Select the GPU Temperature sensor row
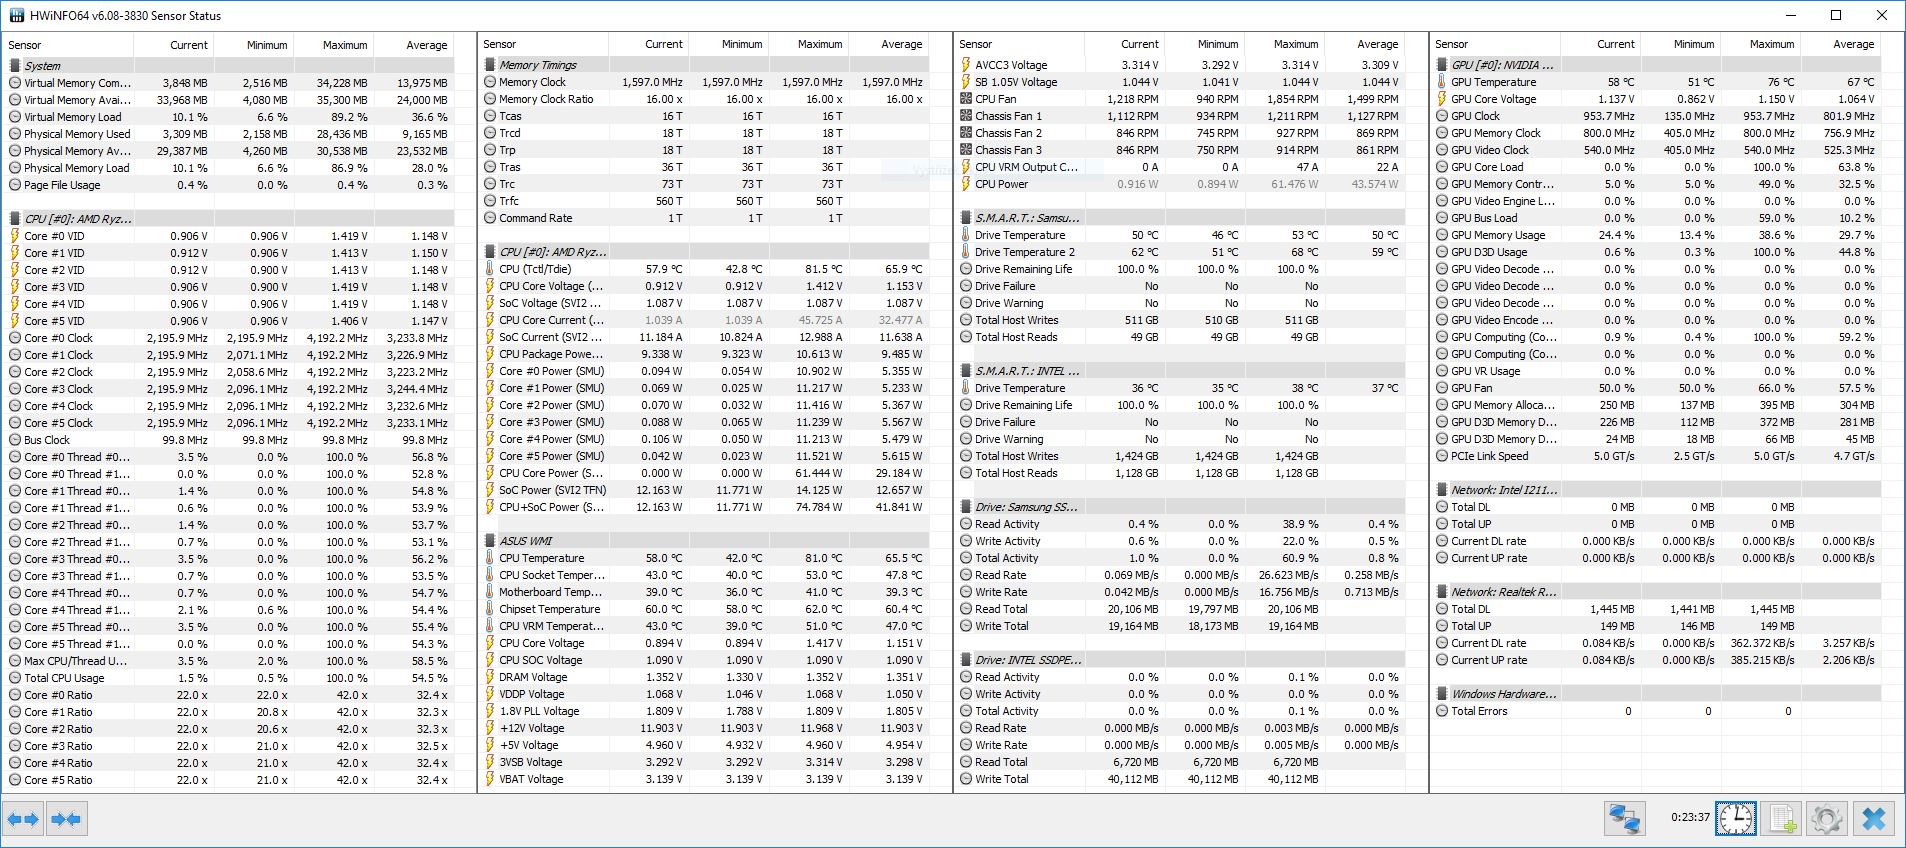 (1493, 82)
